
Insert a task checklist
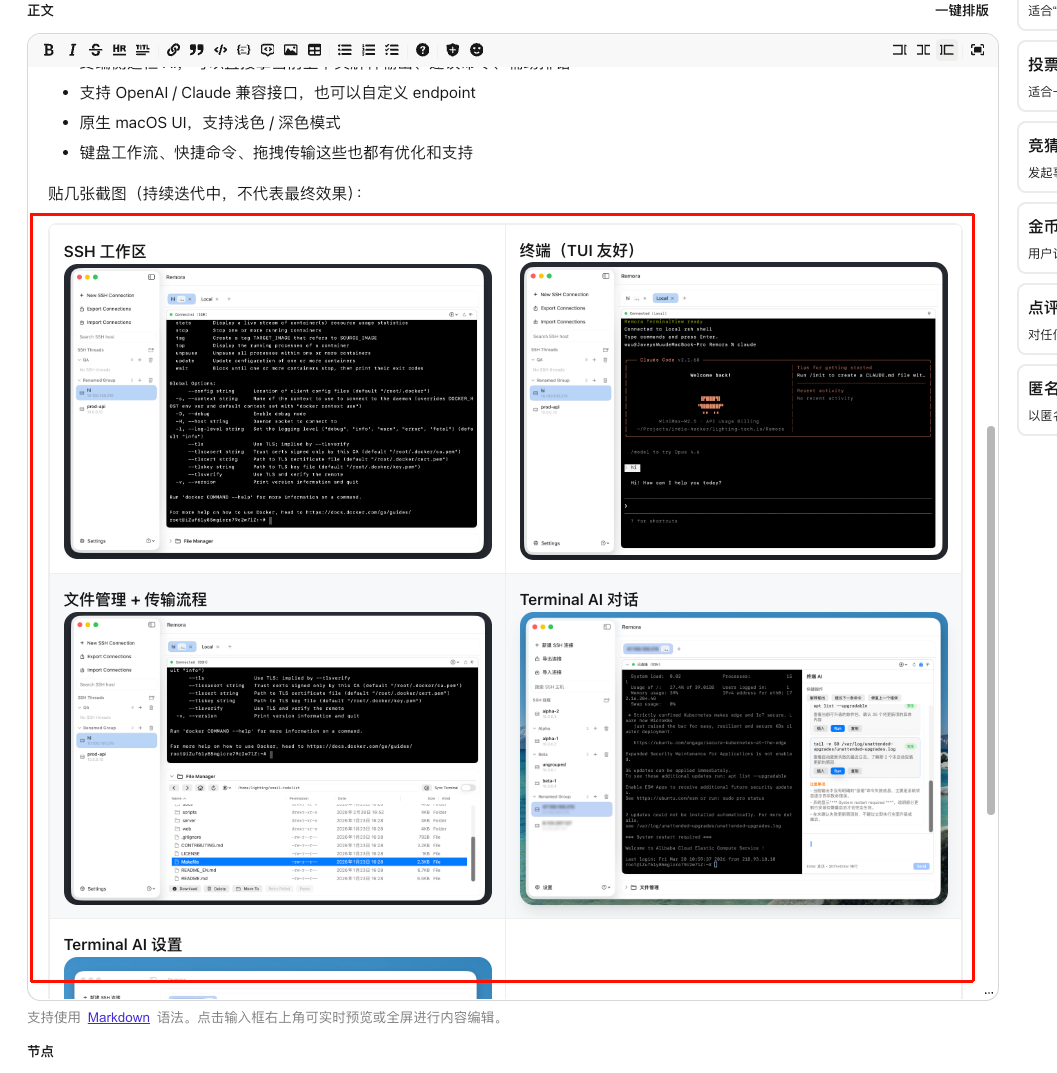click(392, 50)
